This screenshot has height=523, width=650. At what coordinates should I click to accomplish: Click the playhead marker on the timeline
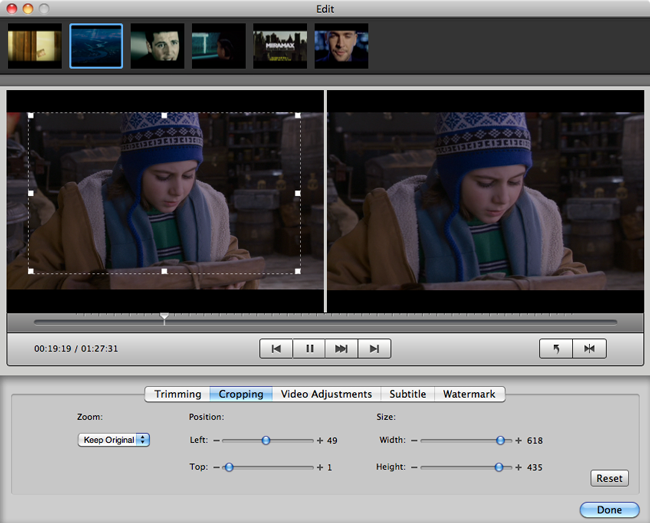coord(164,317)
